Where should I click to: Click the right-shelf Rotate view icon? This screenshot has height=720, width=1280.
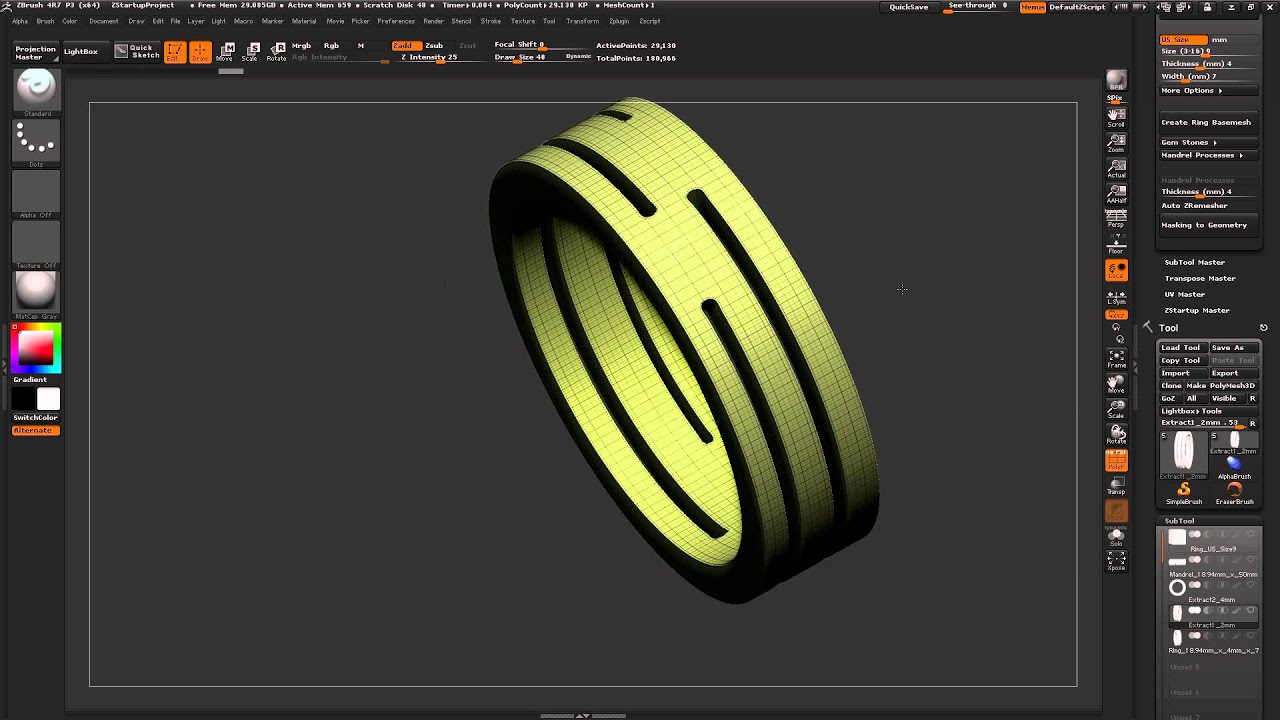pyautogui.click(x=1116, y=433)
